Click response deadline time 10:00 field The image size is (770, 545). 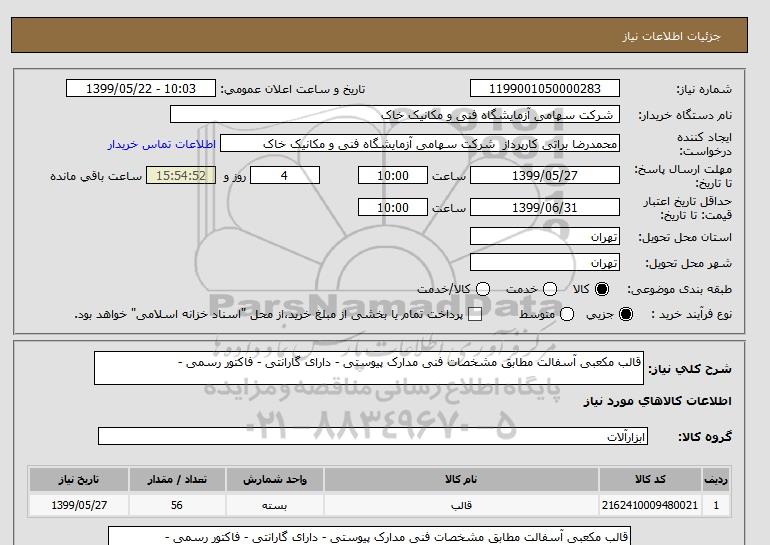tap(393, 175)
